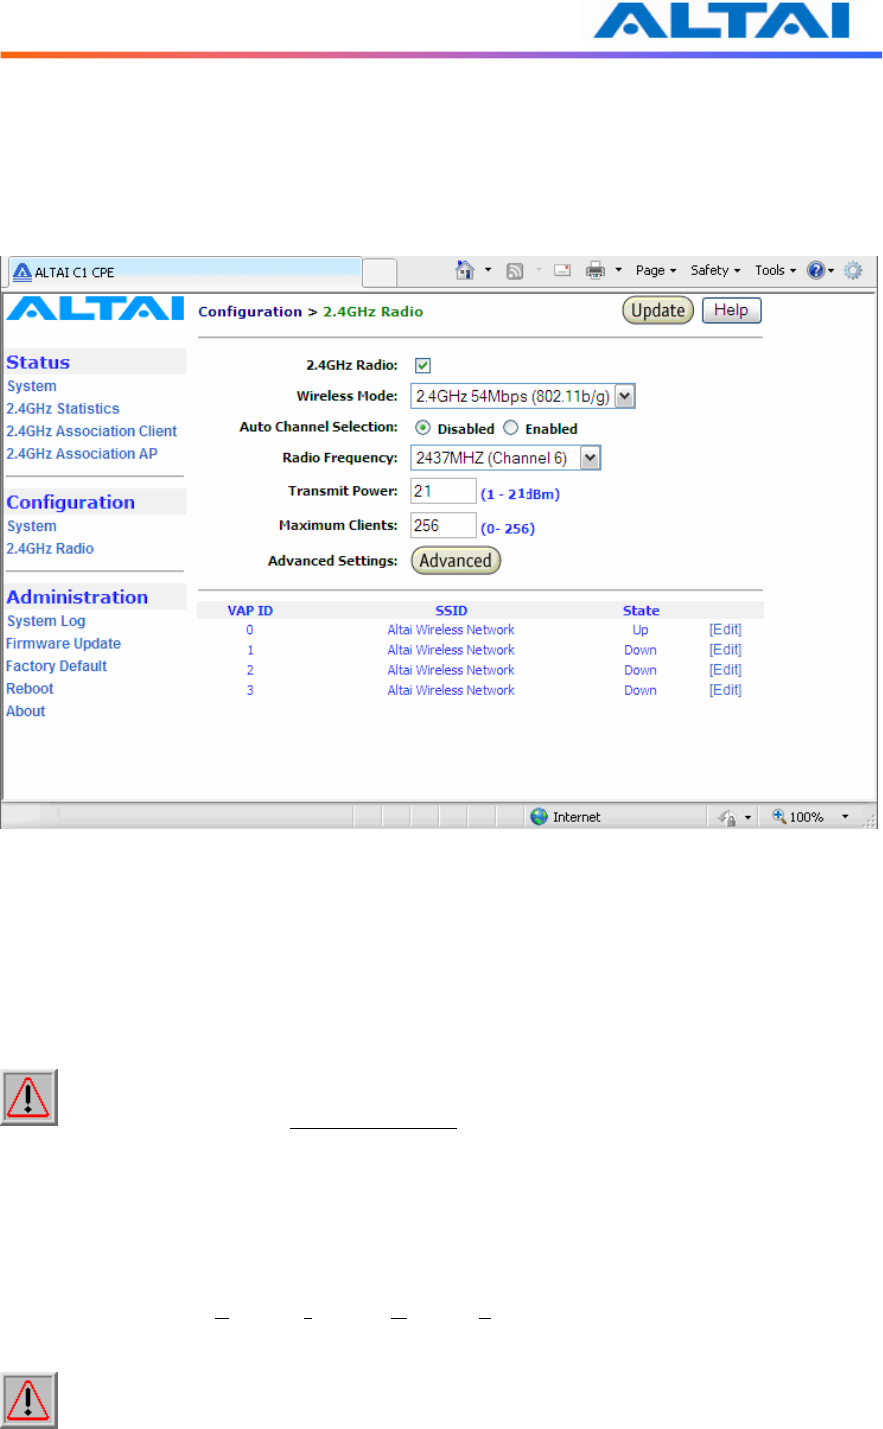Open the Tools menu

pos(775,270)
